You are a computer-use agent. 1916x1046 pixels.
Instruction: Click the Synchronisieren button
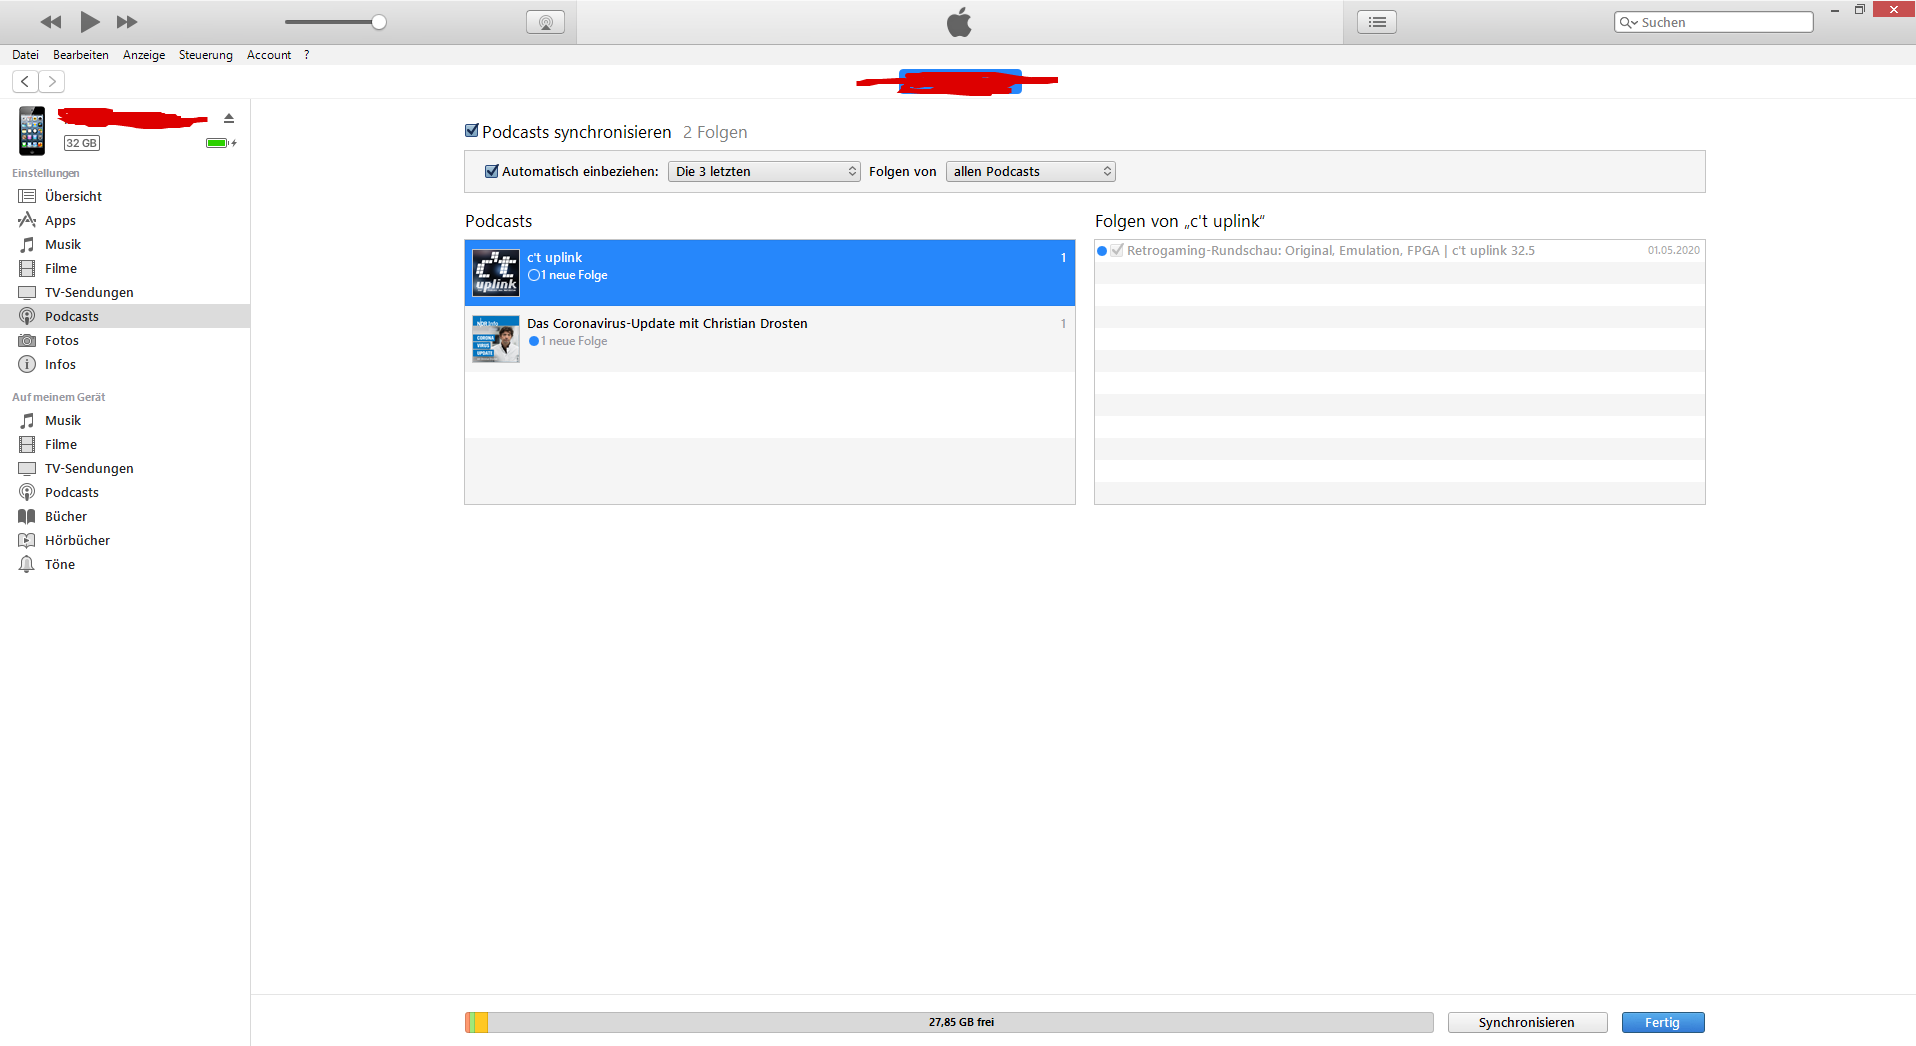click(x=1527, y=1022)
